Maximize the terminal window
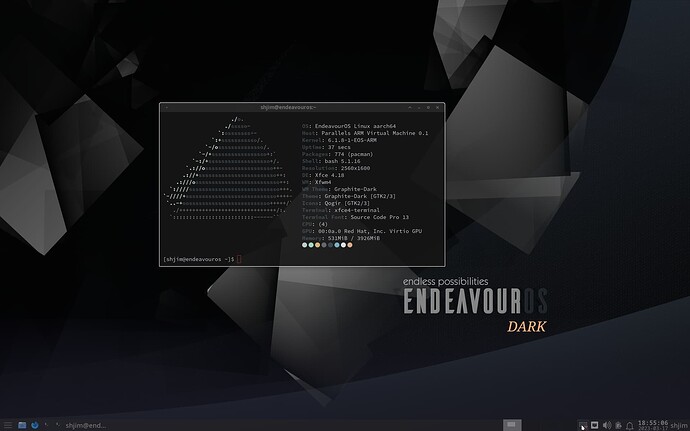Image resolution: width=690 pixels, height=431 pixels. pyautogui.click(x=428, y=107)
